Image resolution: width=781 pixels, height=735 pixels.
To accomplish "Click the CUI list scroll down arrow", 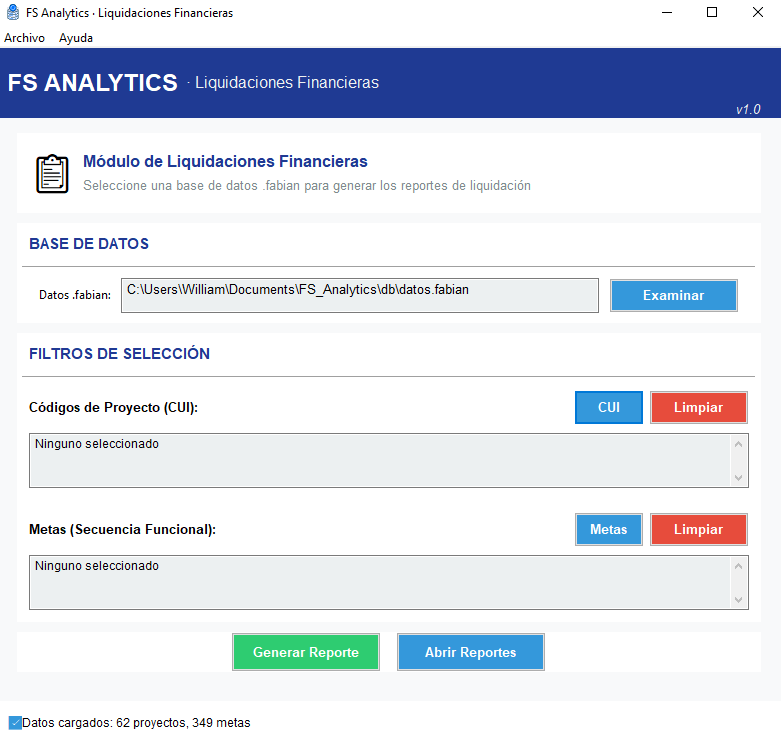I will pos(738,478).
